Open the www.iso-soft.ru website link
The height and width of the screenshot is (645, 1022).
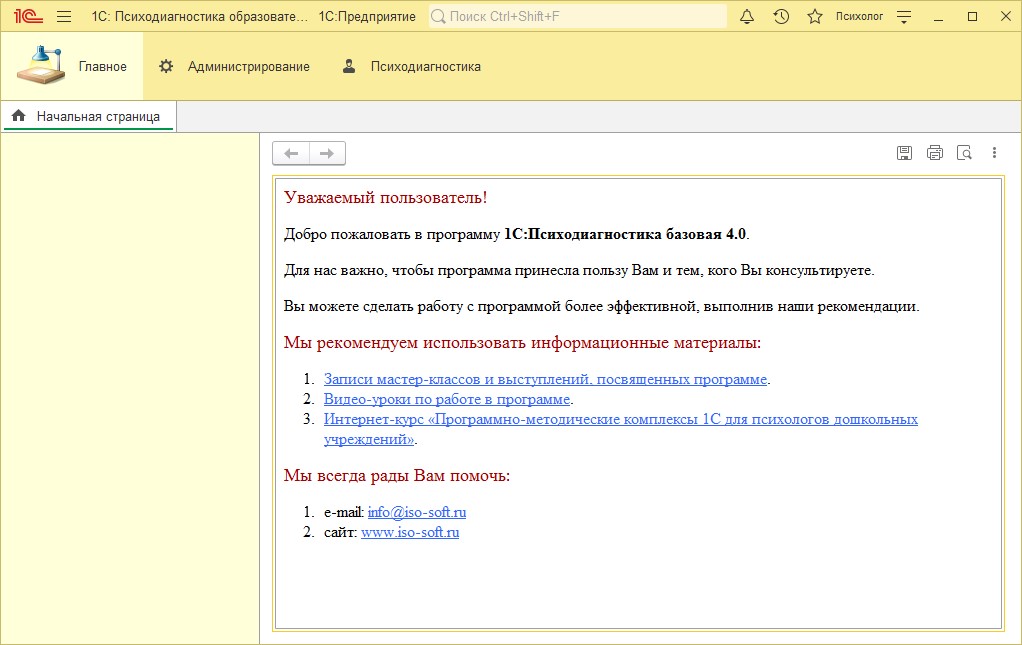(x=410, y=532)
